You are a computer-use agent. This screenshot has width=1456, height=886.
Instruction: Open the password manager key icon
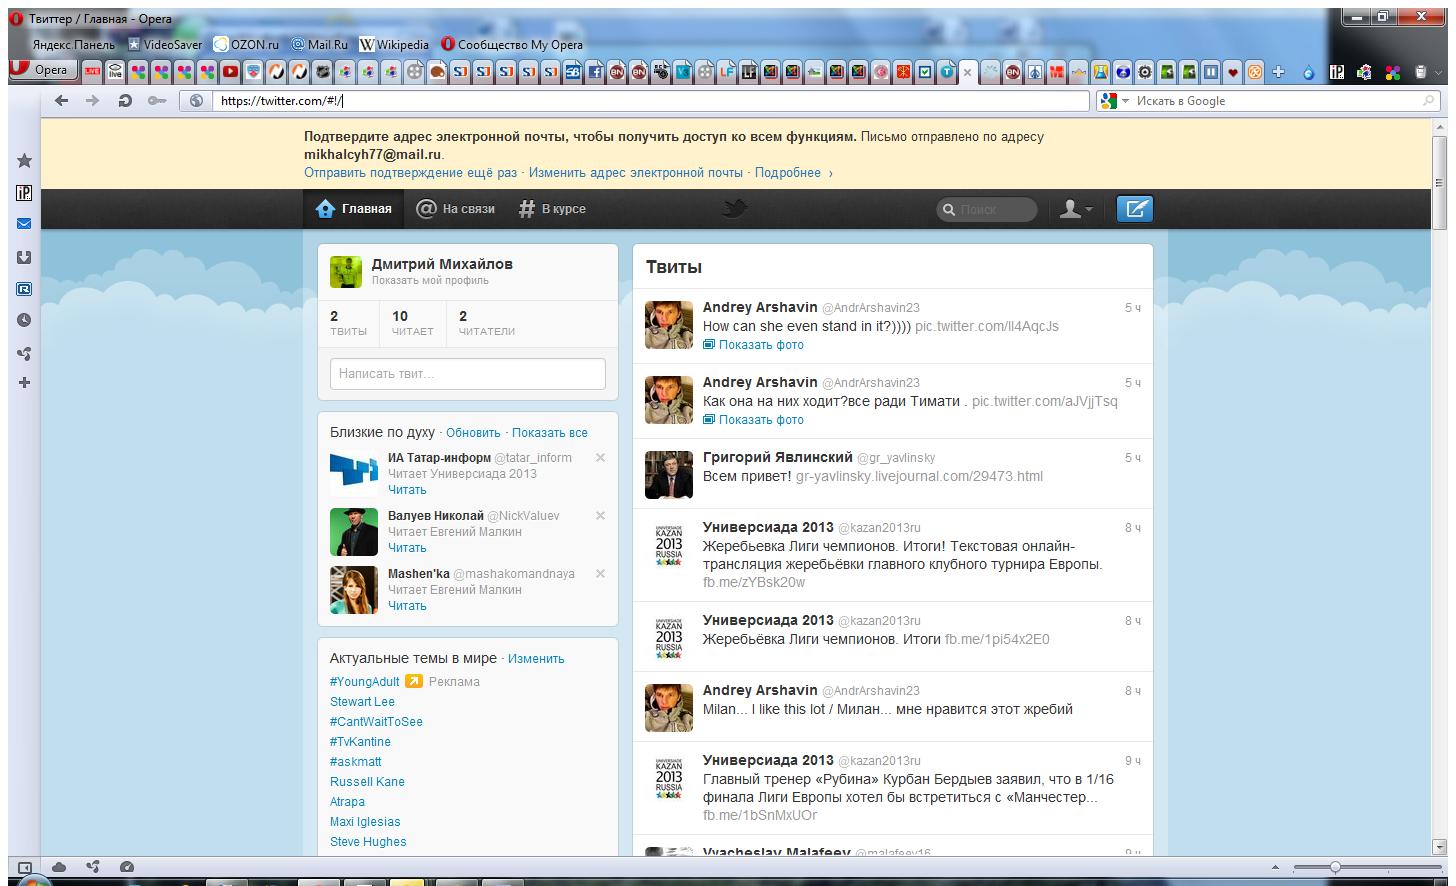click(156, 101)
